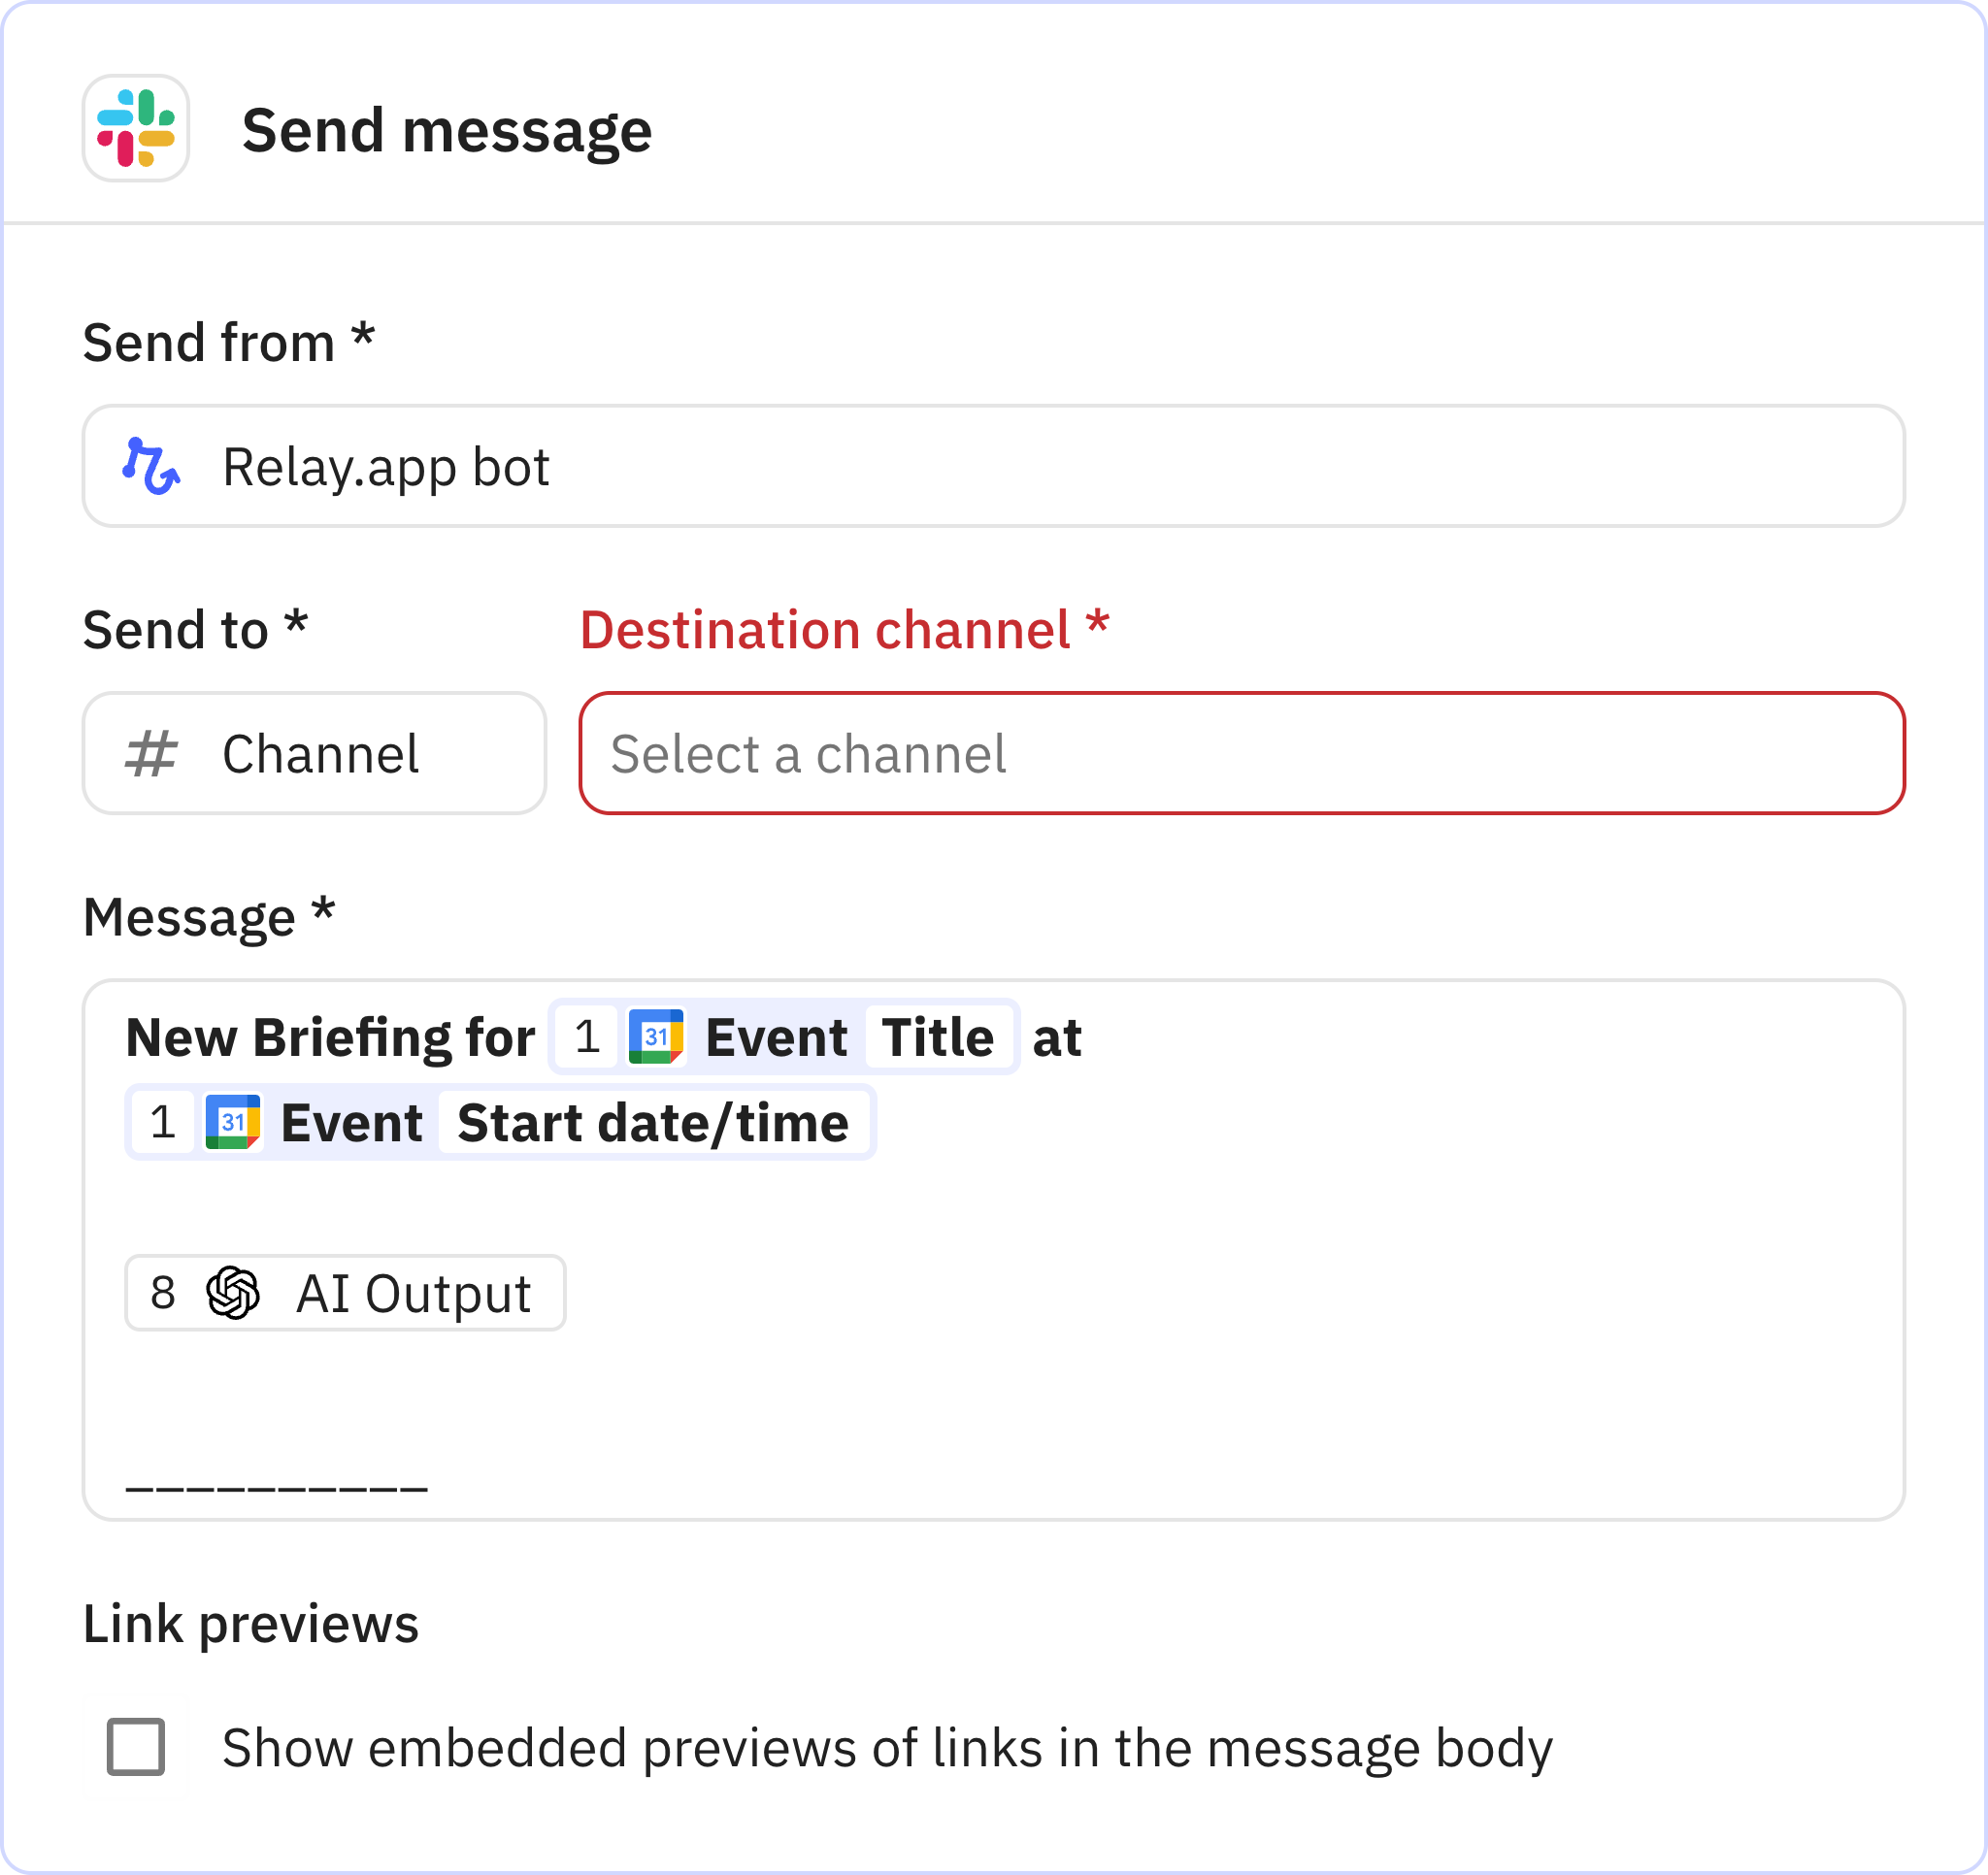Select the Event Title variable chip

click(780, 1037)
